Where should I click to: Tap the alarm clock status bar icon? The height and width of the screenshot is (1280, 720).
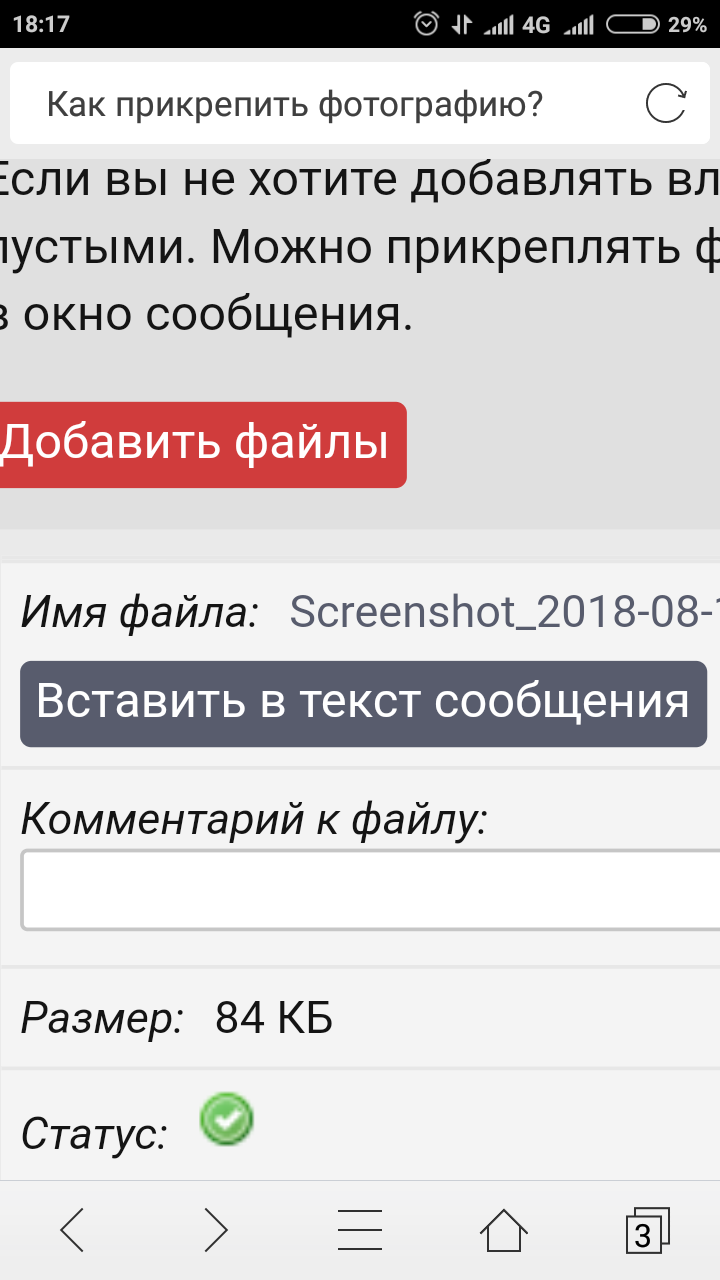[427, 24]
